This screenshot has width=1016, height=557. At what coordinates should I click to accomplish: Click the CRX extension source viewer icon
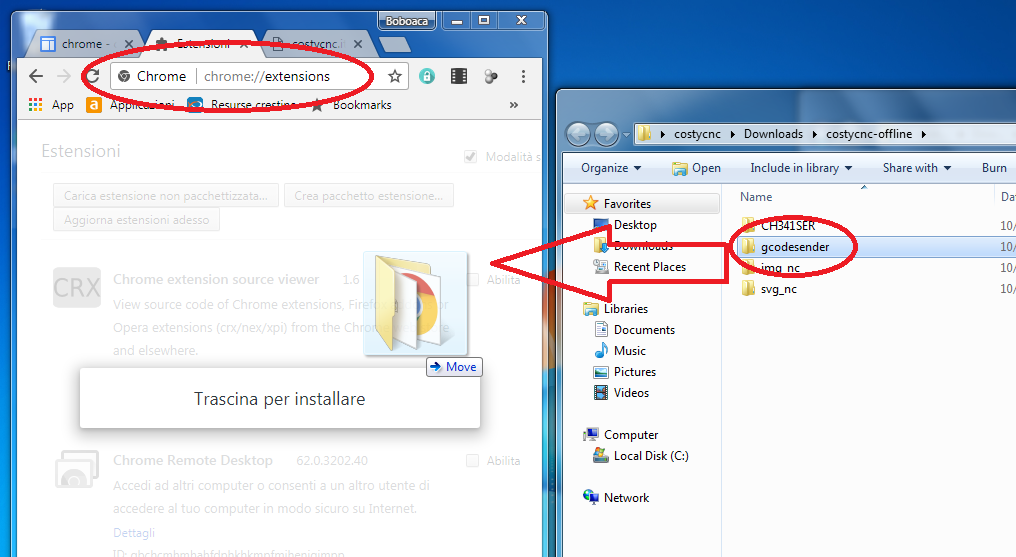(77, 288)
